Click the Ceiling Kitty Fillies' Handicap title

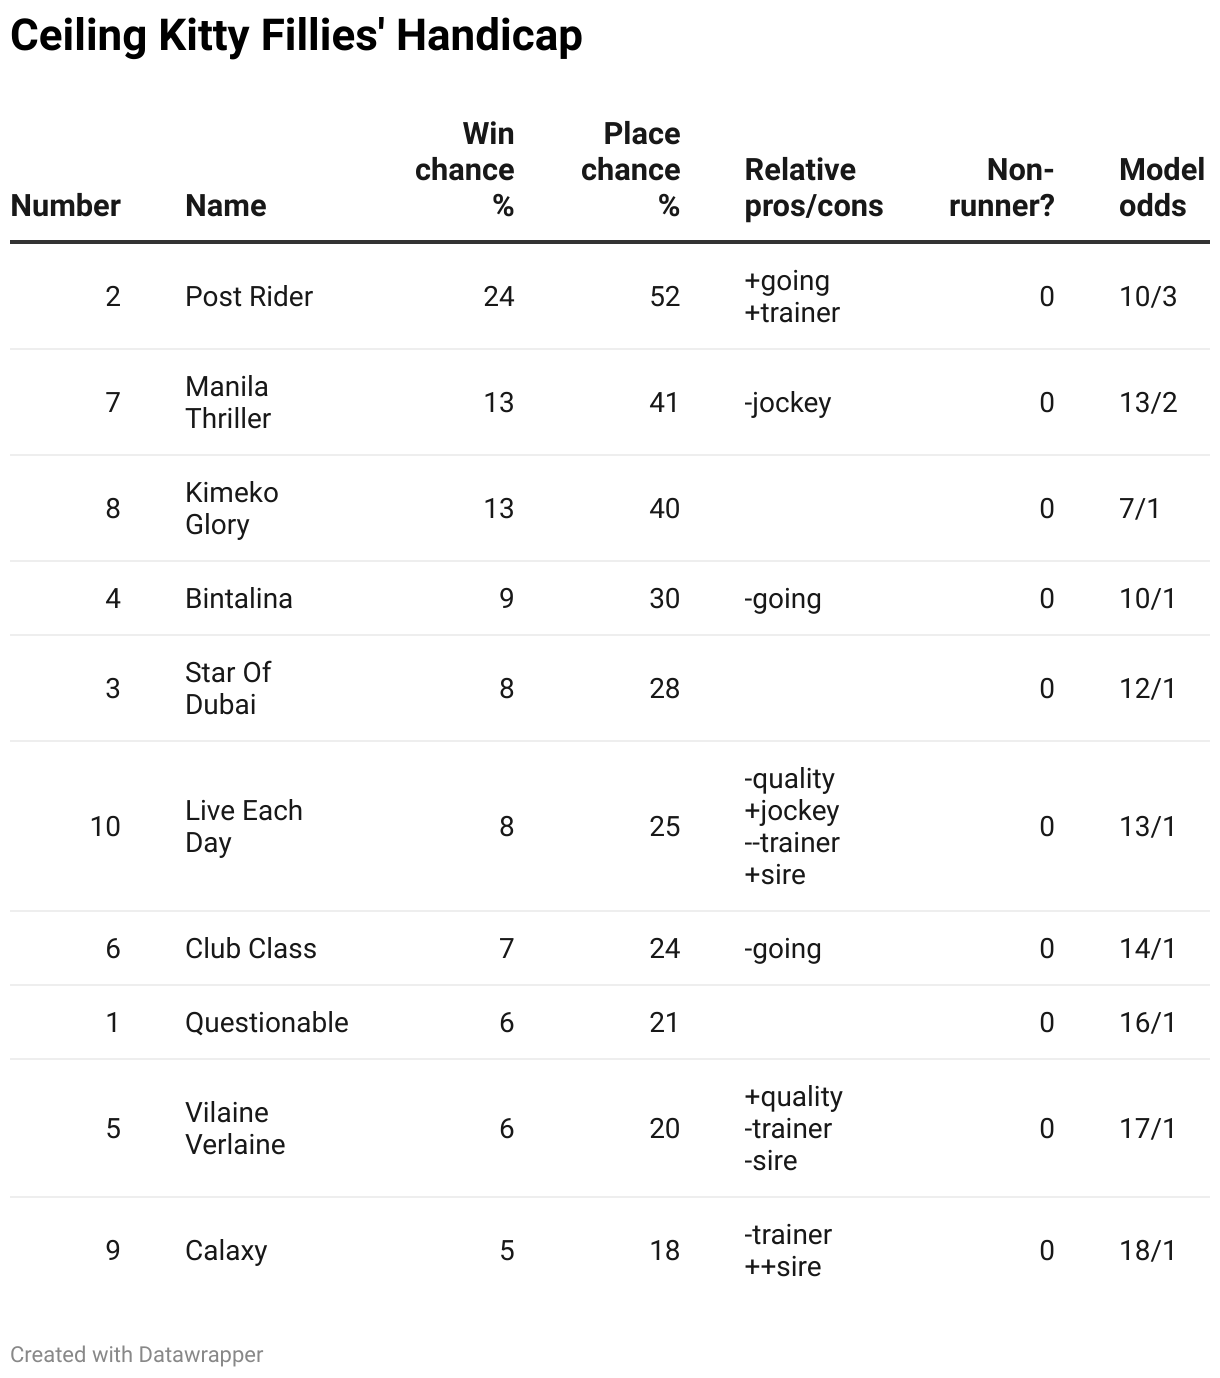tap(296, 36)
